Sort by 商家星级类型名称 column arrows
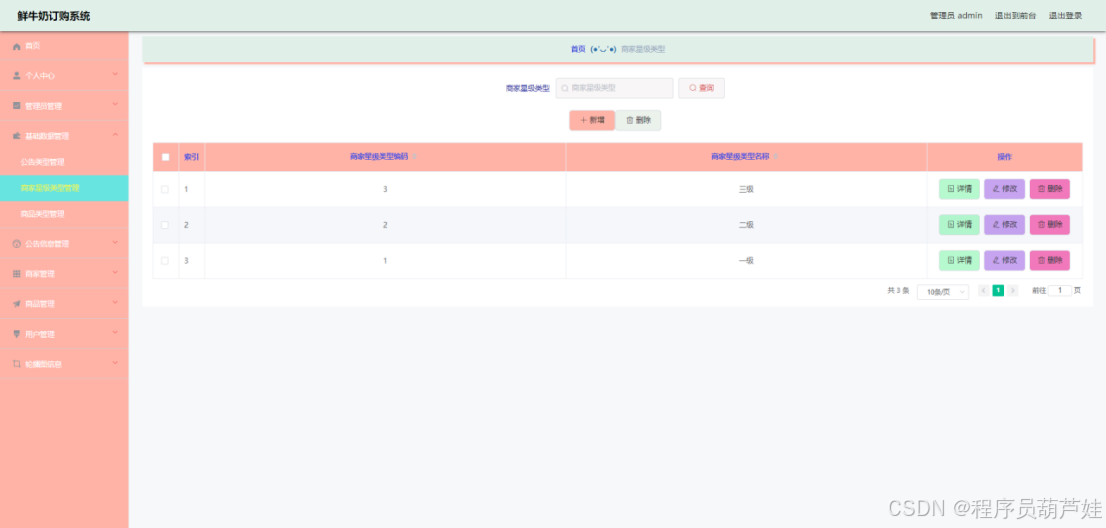Screen dimensions: 1106x528 pos(776,157)
